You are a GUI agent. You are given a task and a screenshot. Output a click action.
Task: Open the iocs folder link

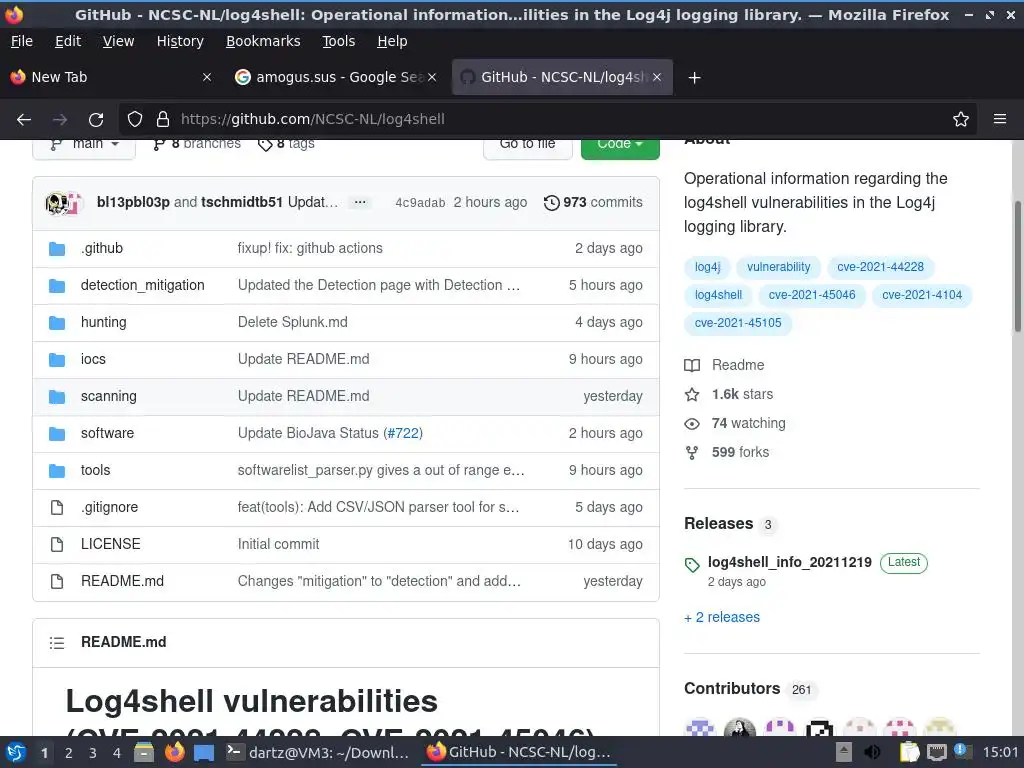tap(93, 359)
